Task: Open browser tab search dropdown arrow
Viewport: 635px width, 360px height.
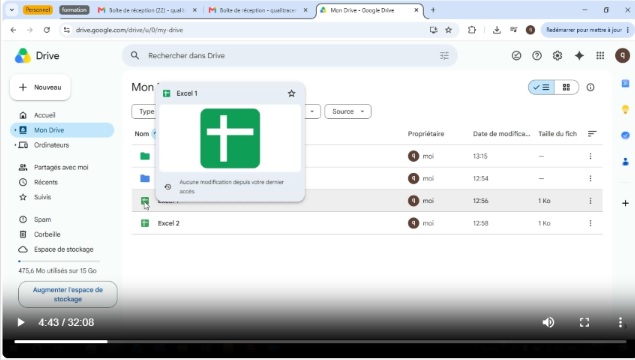Action: pos(12,10)
